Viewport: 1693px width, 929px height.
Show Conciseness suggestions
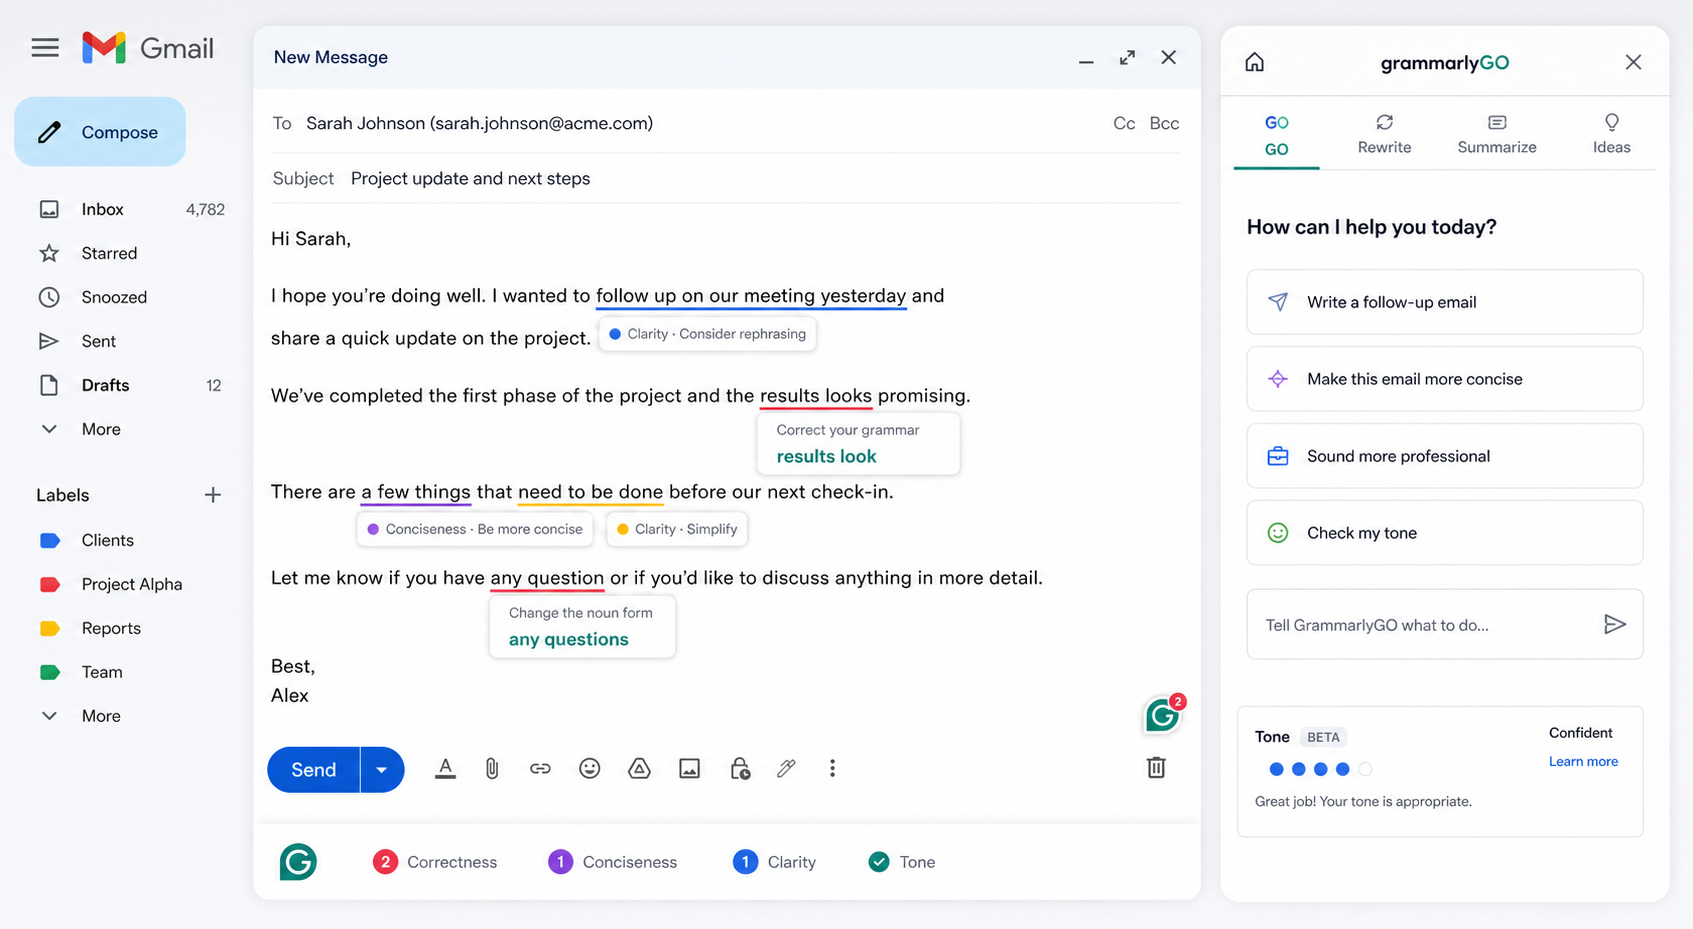point(613,862)
